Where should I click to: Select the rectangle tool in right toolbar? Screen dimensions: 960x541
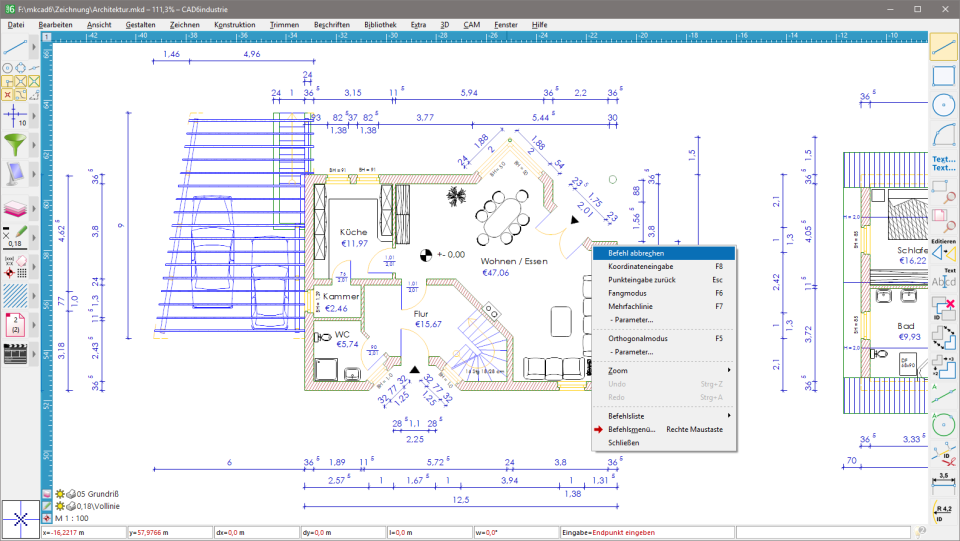[x=943, y=76]
